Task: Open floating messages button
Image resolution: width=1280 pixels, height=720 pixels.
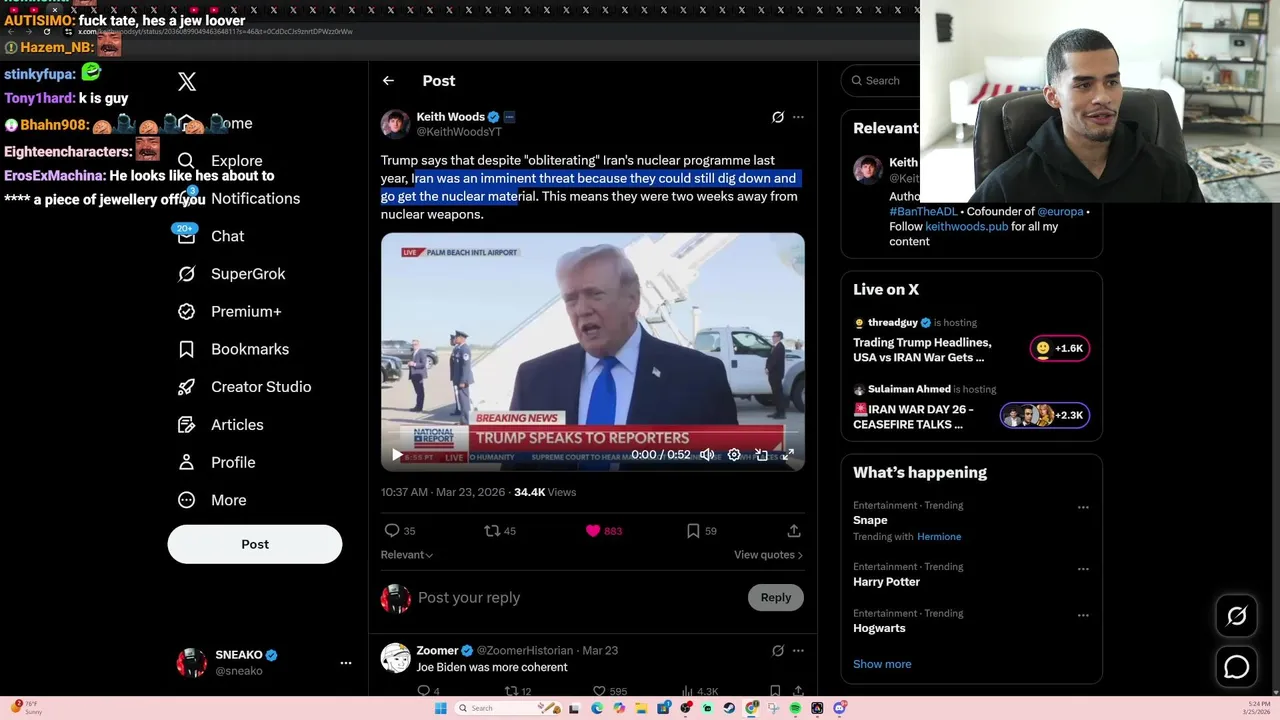Action: tap(1237, 667)
